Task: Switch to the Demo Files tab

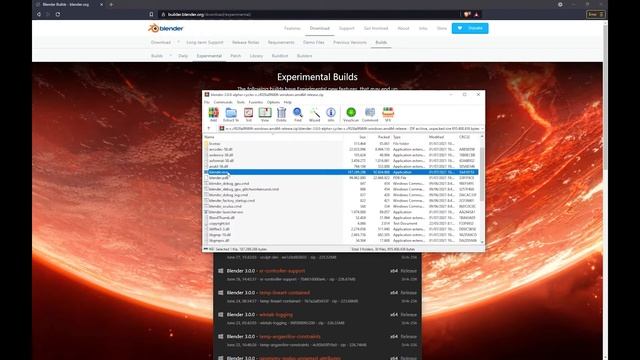Action: pos(313,42)
